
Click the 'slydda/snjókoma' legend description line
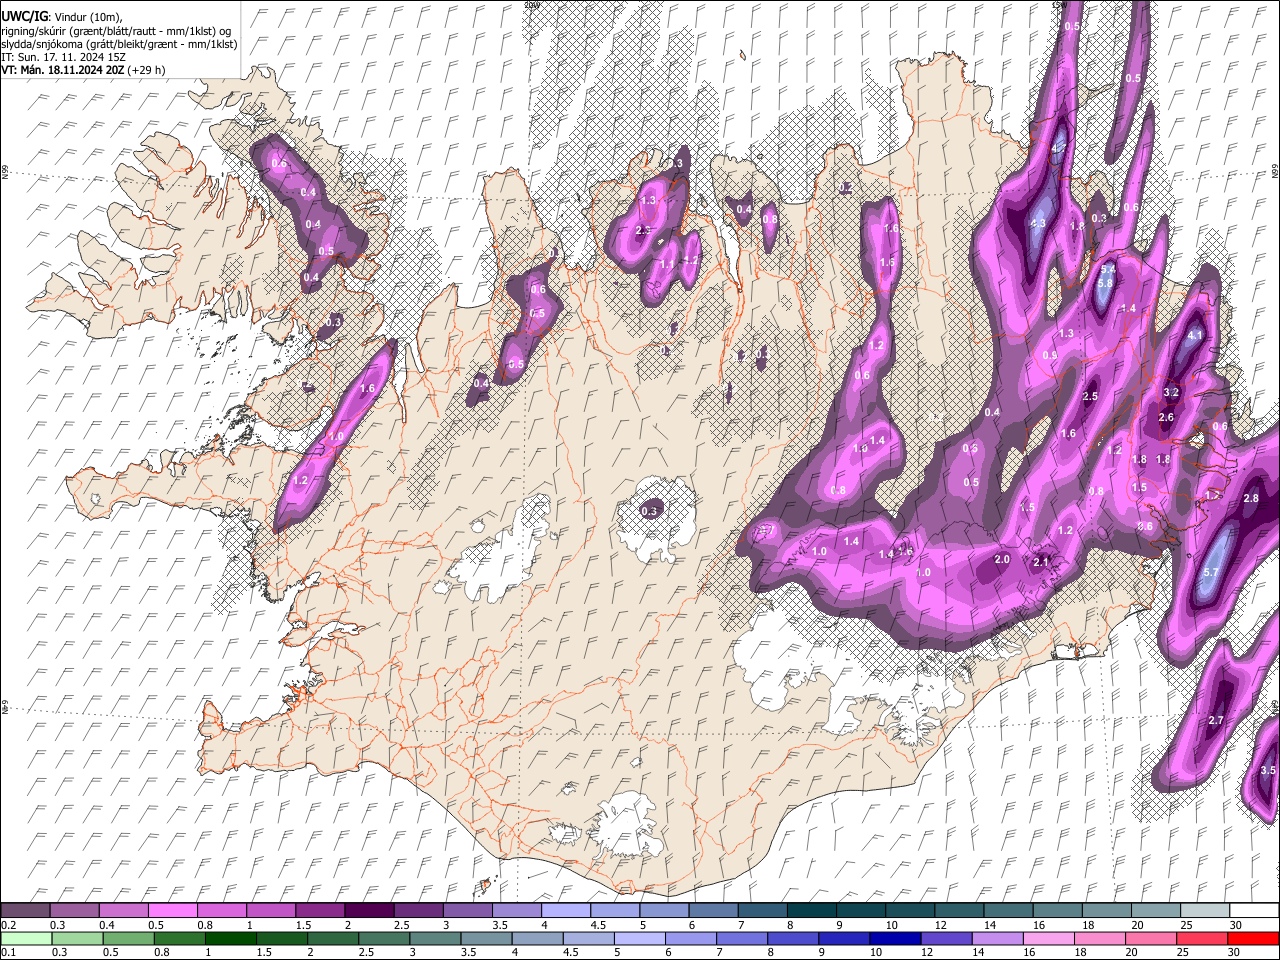coord(119,44)
